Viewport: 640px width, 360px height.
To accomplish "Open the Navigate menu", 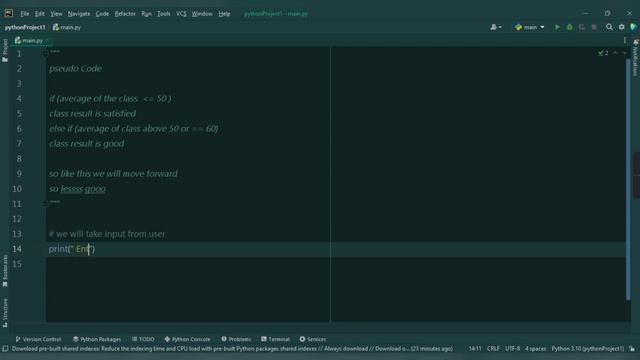I will point(79,13).
